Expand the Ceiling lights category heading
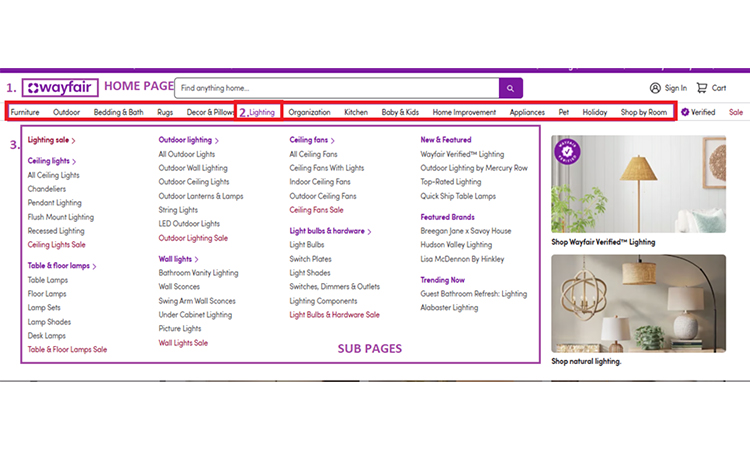 [x=52, y=161]
